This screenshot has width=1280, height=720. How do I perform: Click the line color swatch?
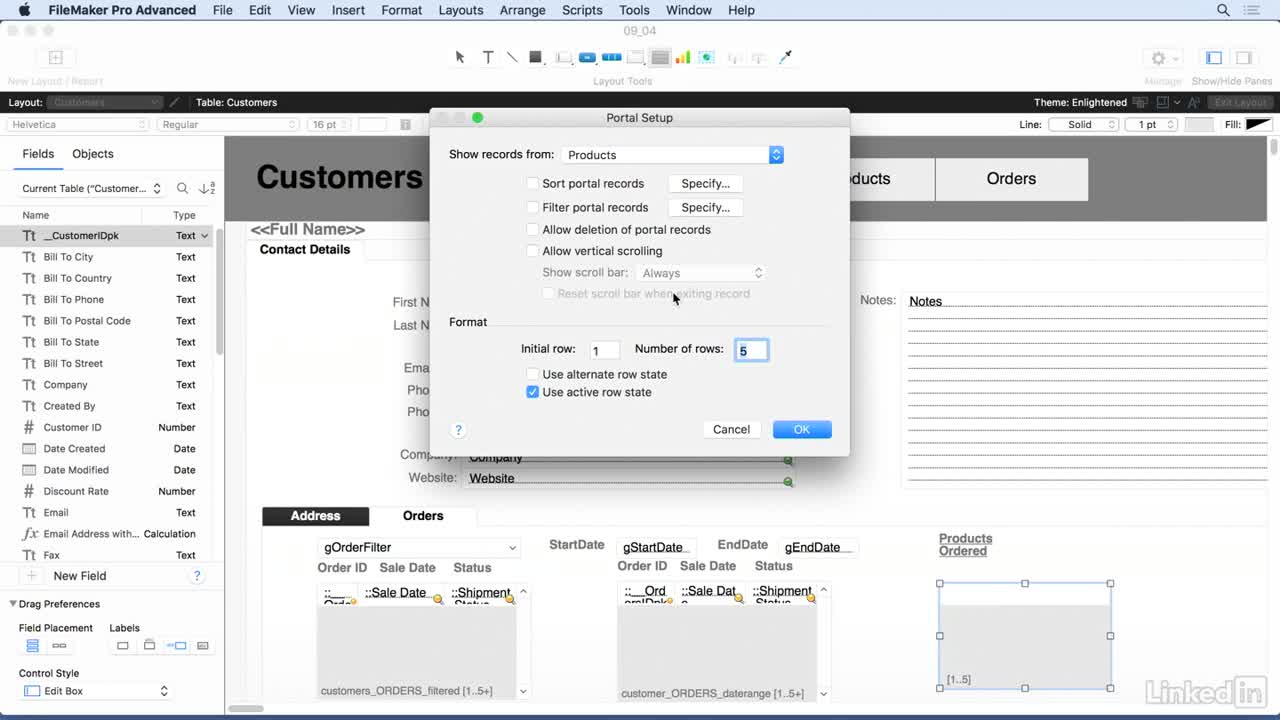coord(1199,125)
